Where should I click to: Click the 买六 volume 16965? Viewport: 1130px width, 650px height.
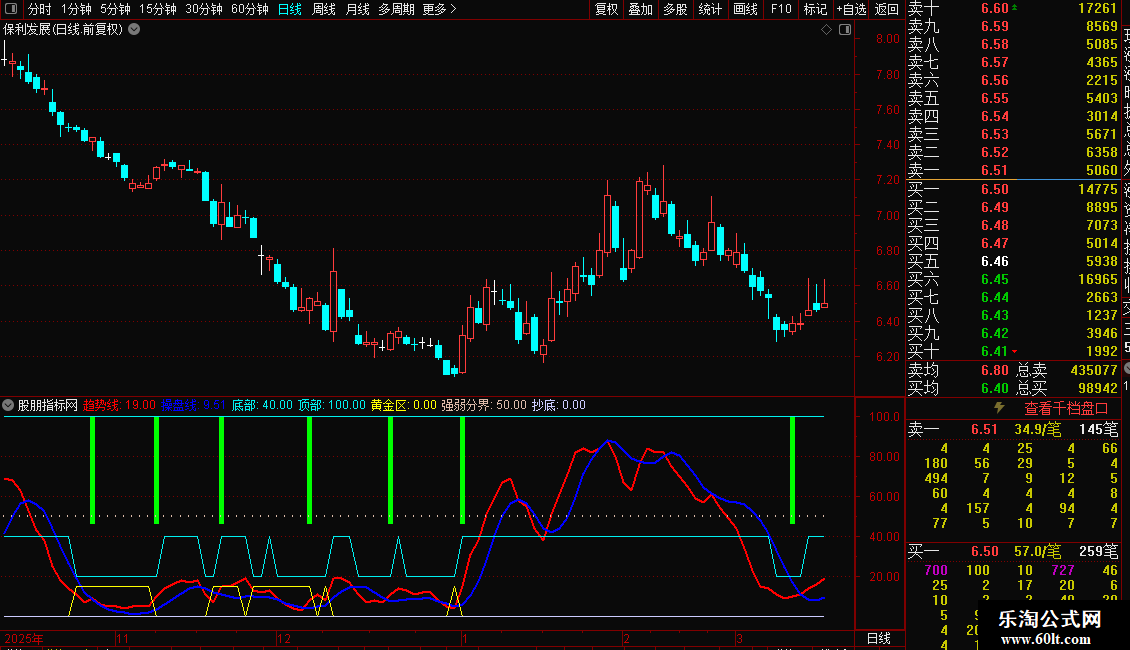click(x=1098, y=279)
